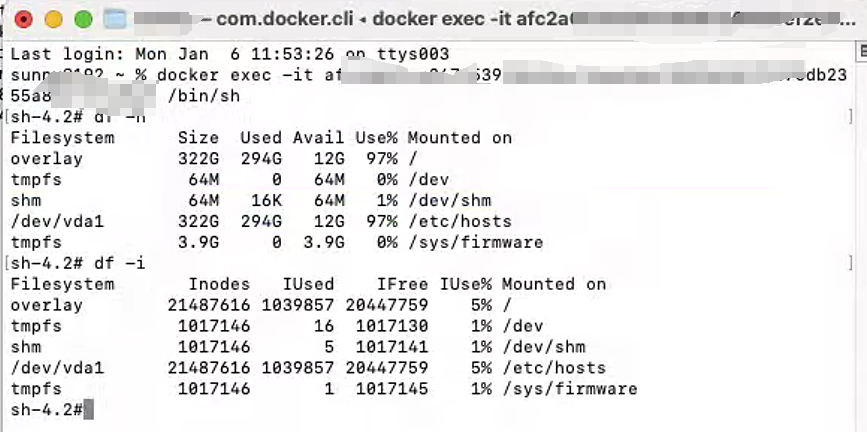Click the 1017130 IFree value
Screen dimensions: 867x432
coord(392,326)
